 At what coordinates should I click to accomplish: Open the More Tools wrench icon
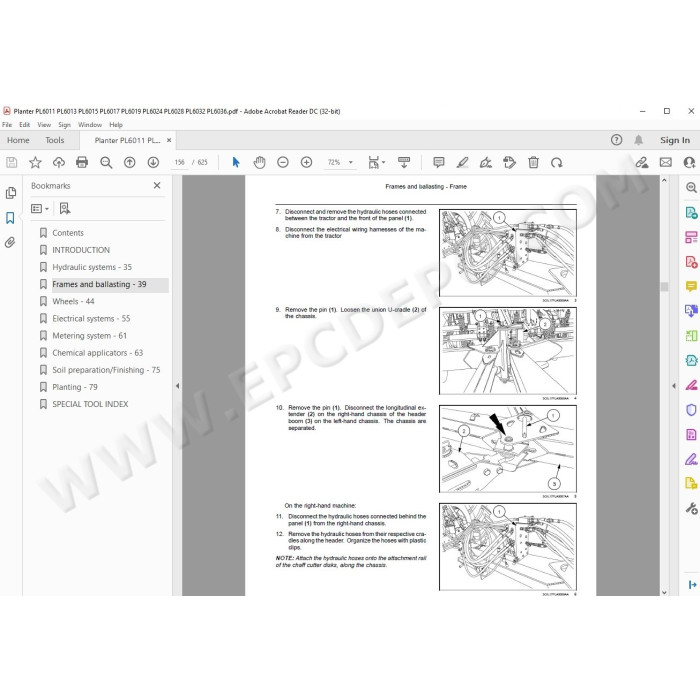point(691,508)
